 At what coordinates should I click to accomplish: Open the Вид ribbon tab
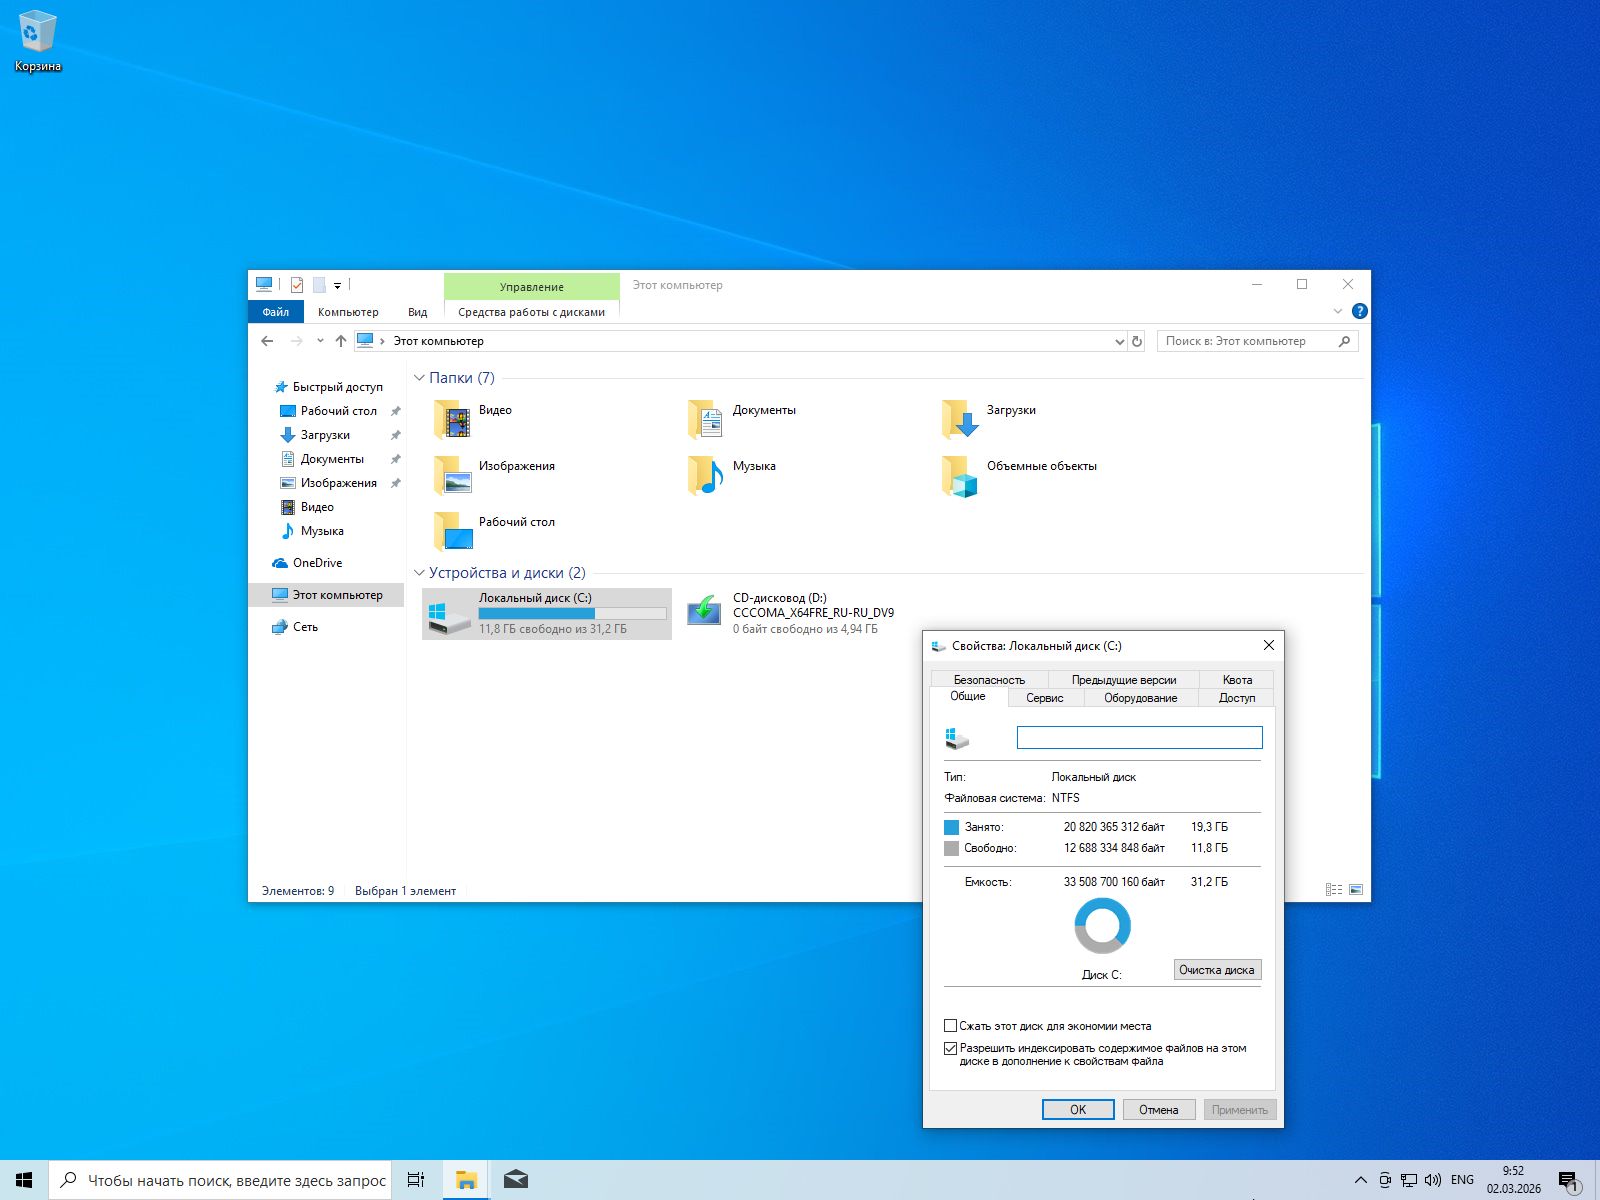[x=417, y=311]
